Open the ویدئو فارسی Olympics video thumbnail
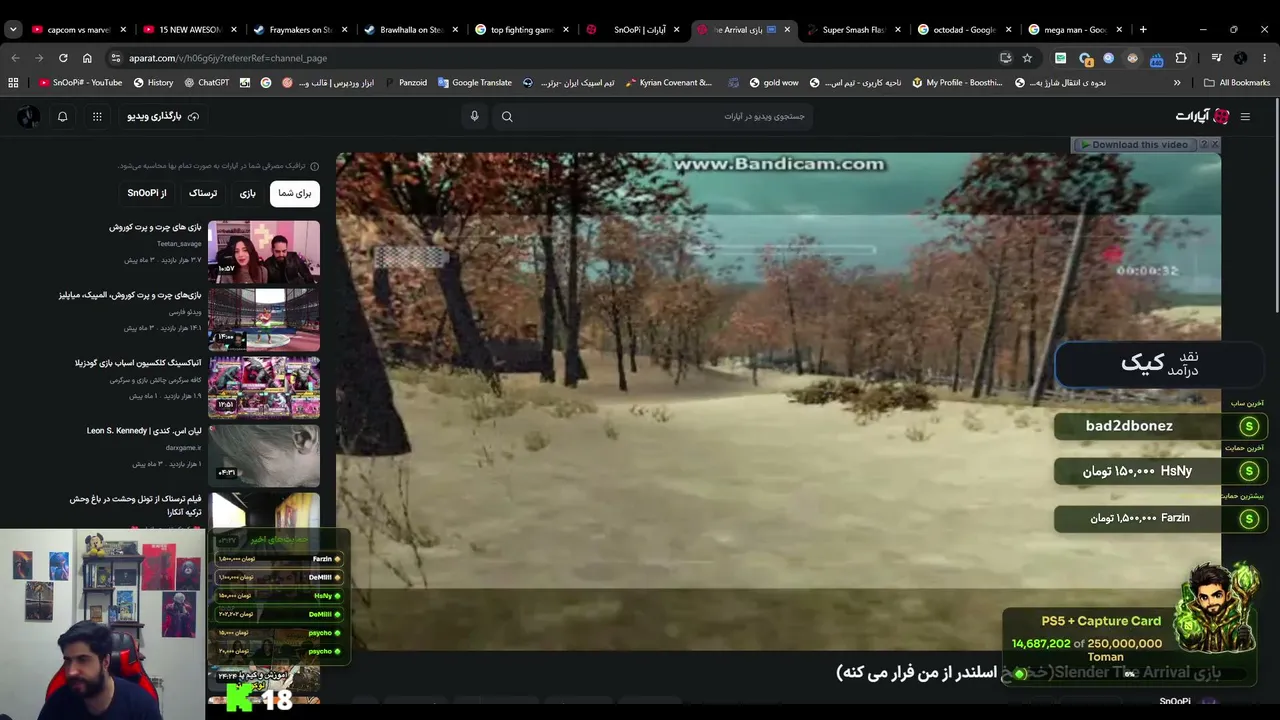 point(264,319)
